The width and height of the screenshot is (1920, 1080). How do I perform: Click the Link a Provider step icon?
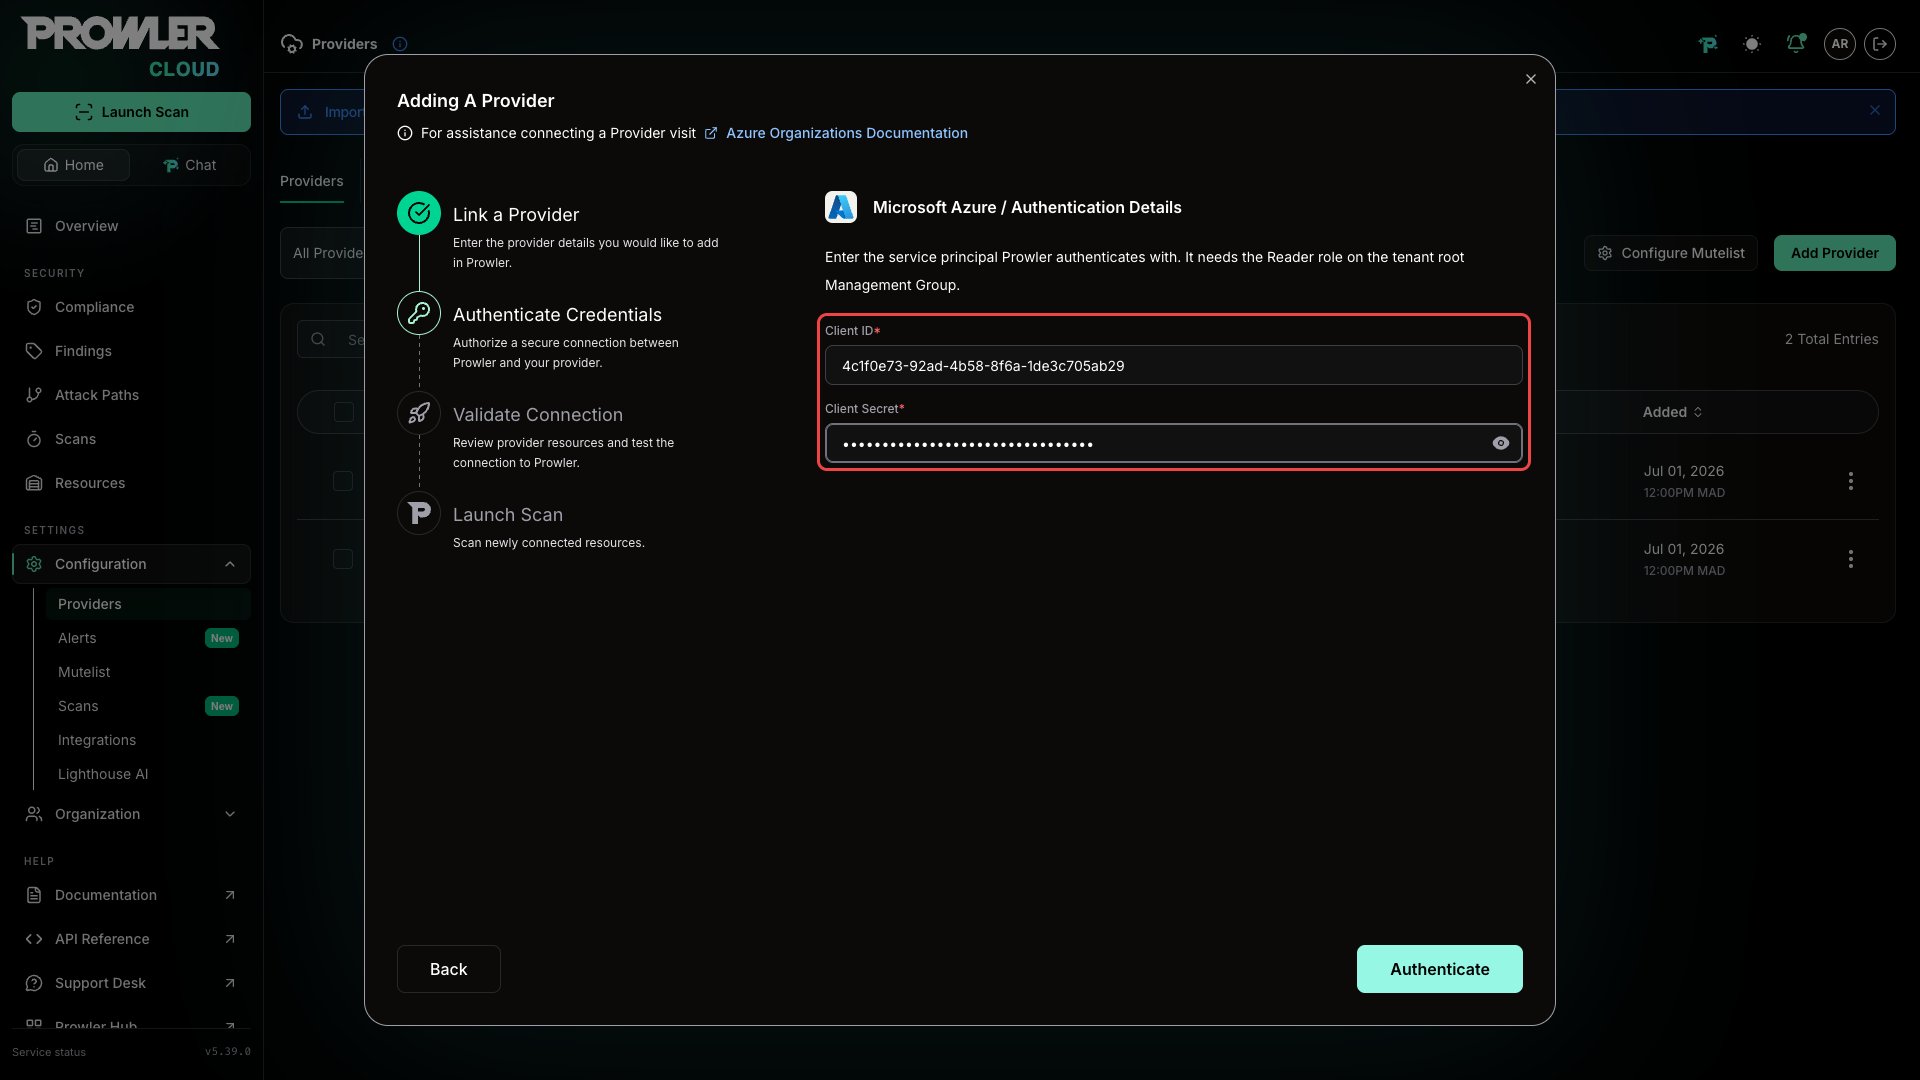419,213
